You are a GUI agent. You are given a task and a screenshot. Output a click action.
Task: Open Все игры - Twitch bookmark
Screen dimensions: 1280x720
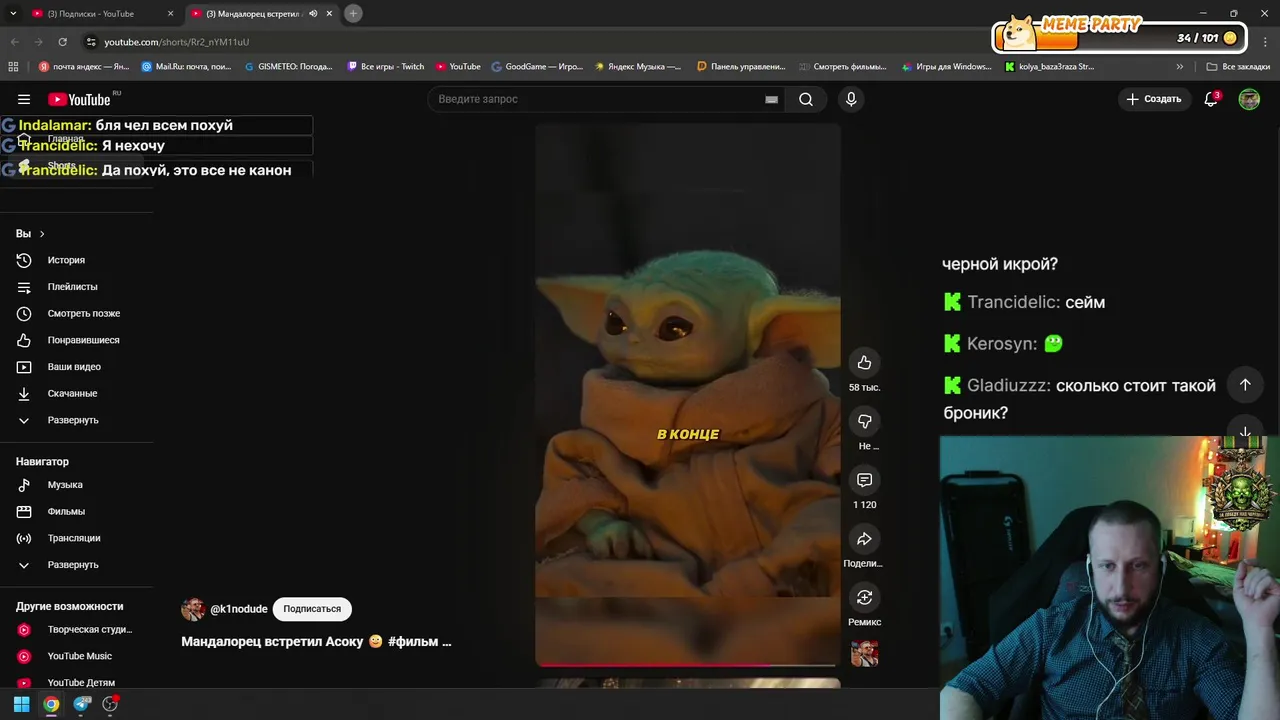[x=386, y=67]
